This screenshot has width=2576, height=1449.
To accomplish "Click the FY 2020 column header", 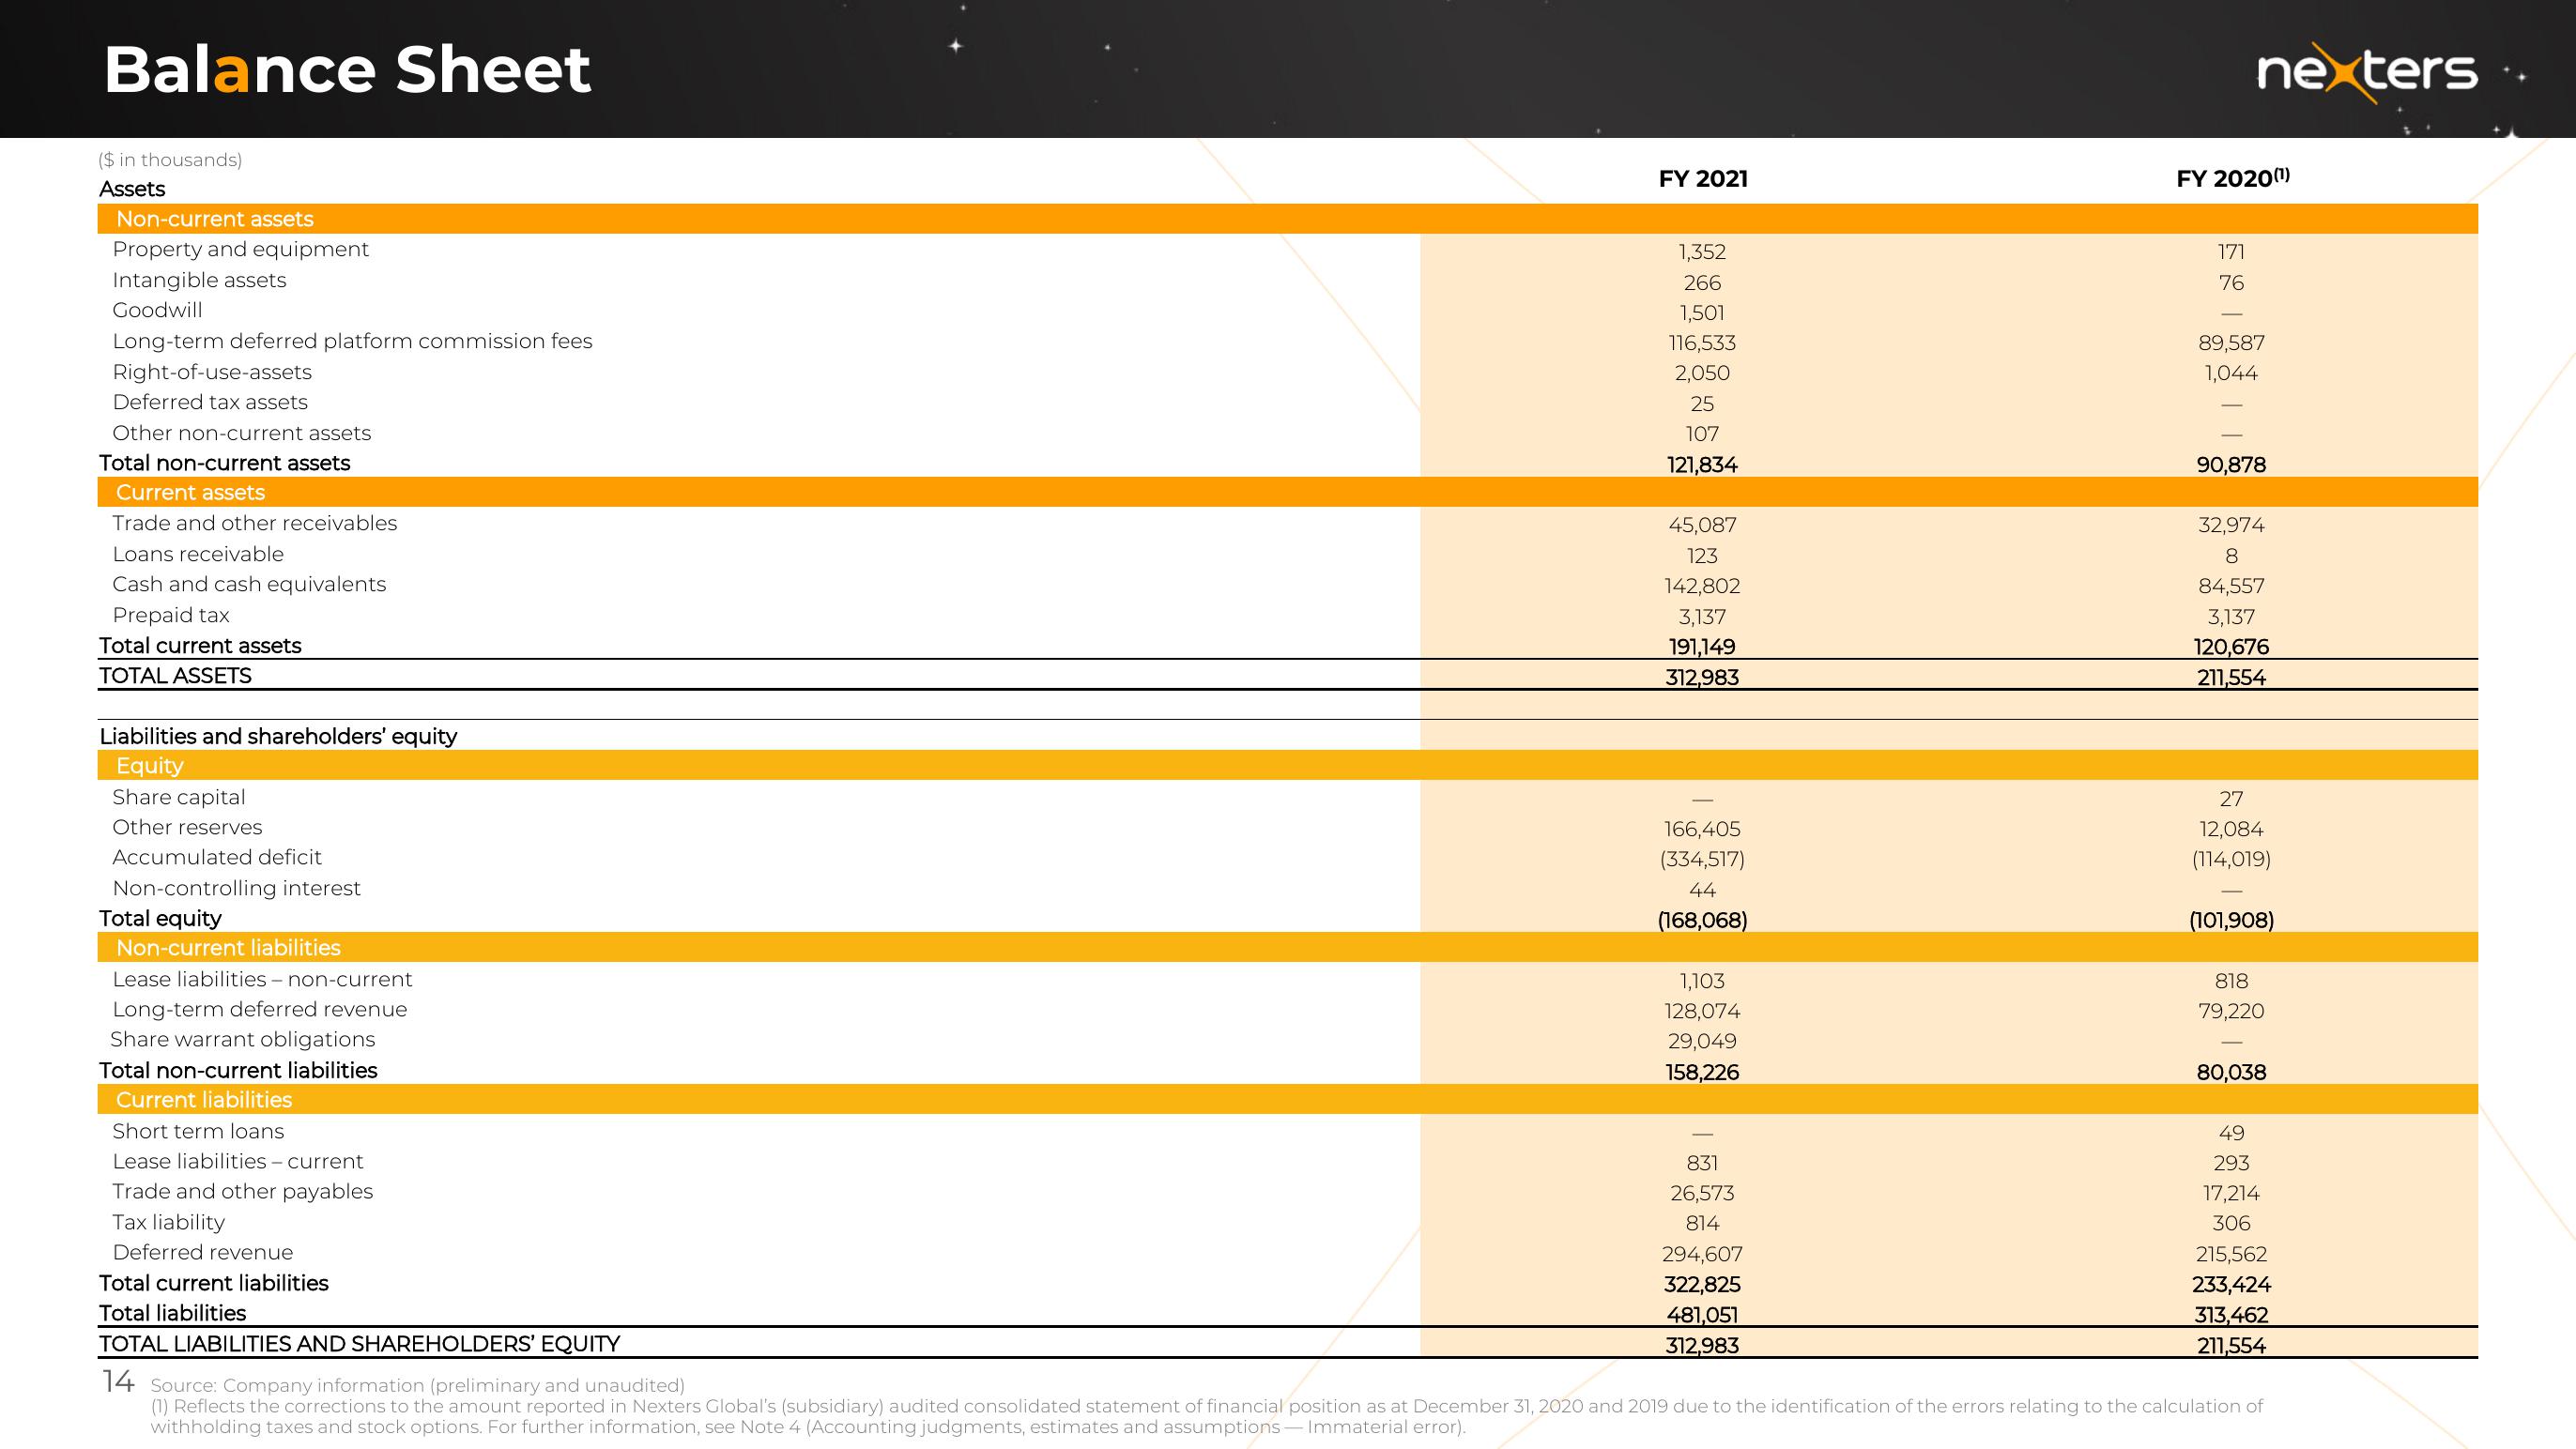I will pyautogui.click(x=2231, y=175).
